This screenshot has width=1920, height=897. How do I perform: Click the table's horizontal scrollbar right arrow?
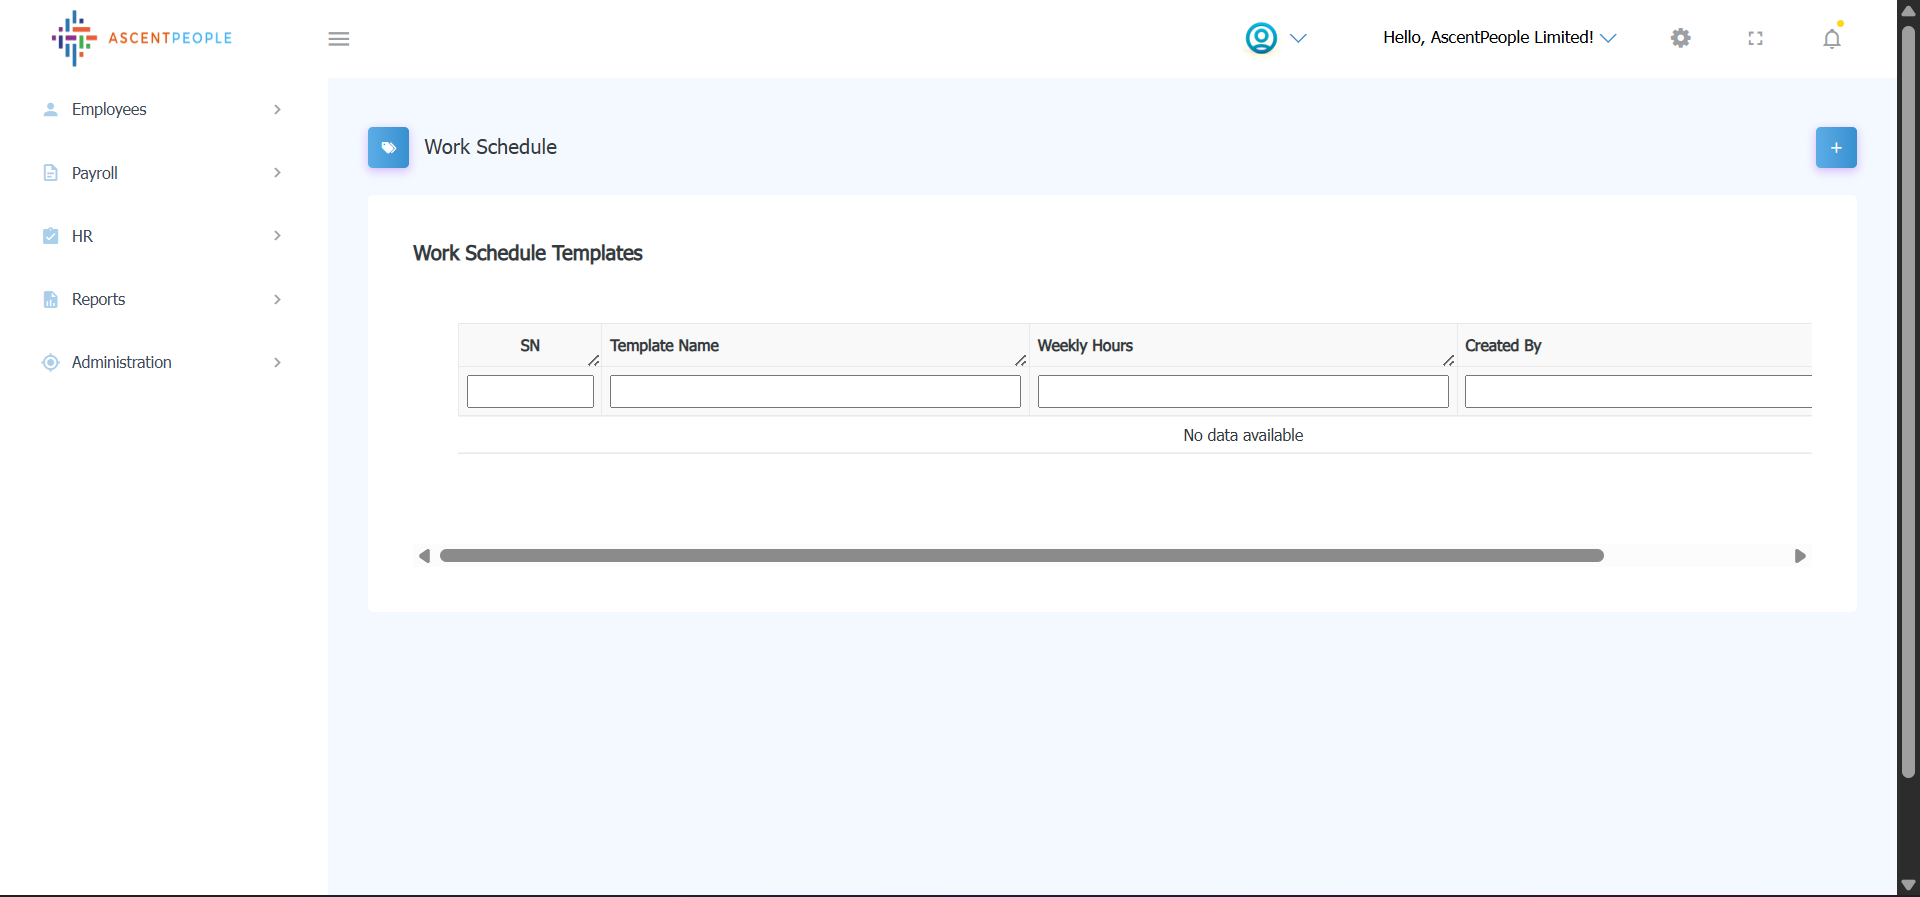pyautogui.click(x=1799, y=556)
